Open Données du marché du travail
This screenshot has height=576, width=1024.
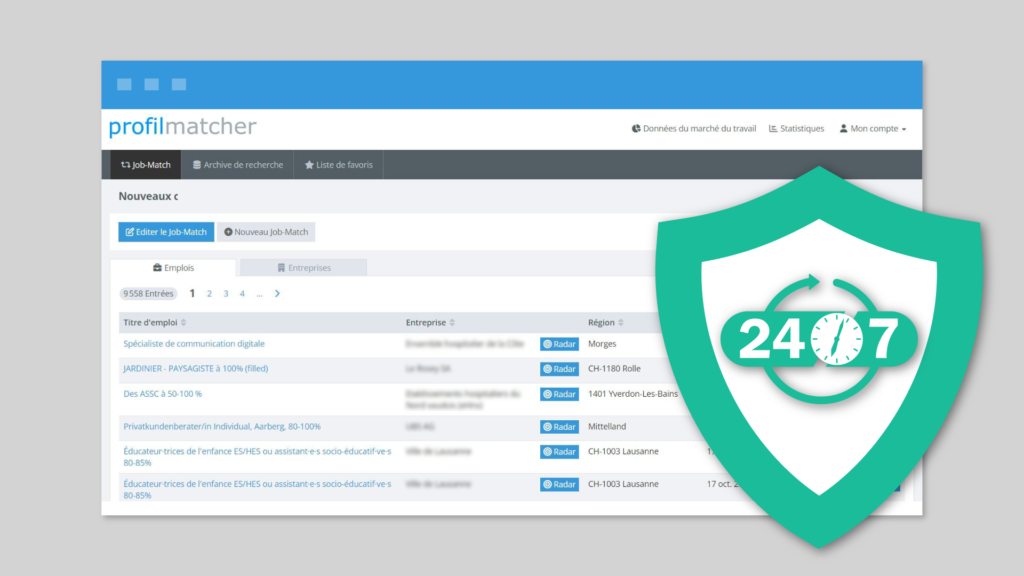pos(694,129)
